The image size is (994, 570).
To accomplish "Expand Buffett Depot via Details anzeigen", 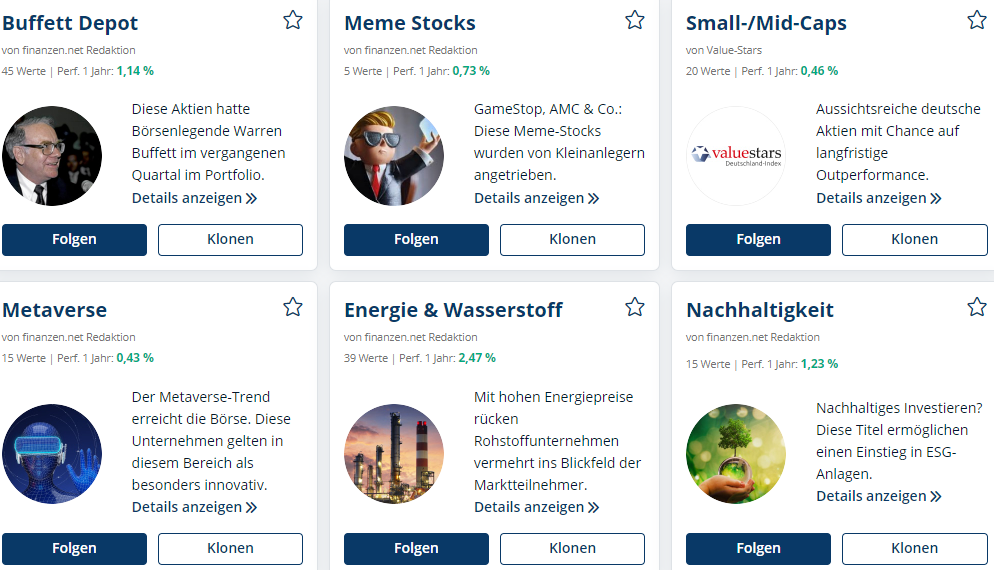I will point(194,198).
